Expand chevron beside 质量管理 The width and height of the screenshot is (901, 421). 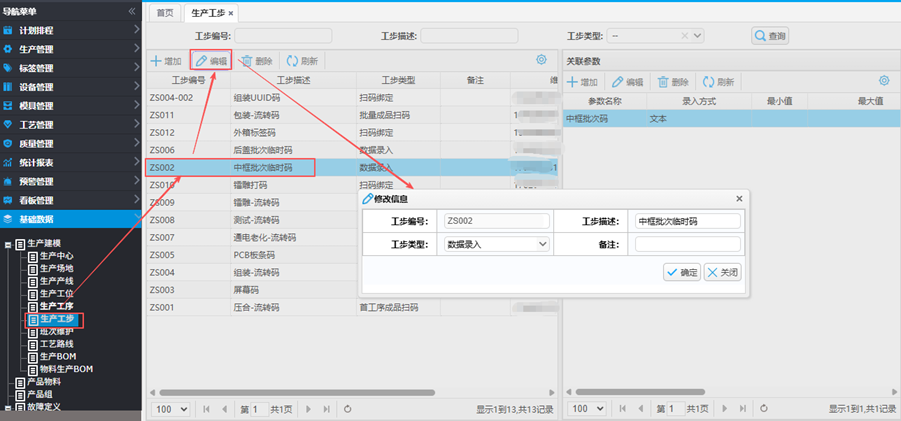(x=136, y=142)
